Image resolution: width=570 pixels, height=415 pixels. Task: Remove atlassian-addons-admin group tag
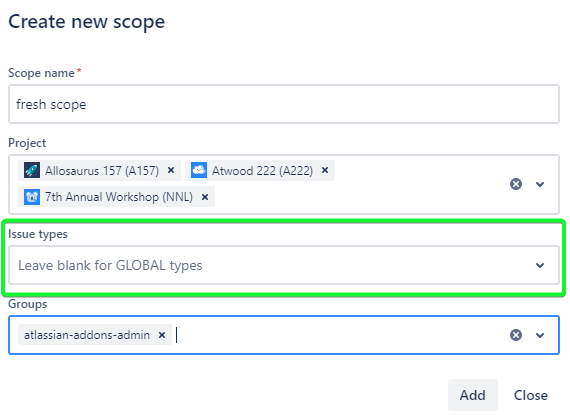[x=162, y=335]
